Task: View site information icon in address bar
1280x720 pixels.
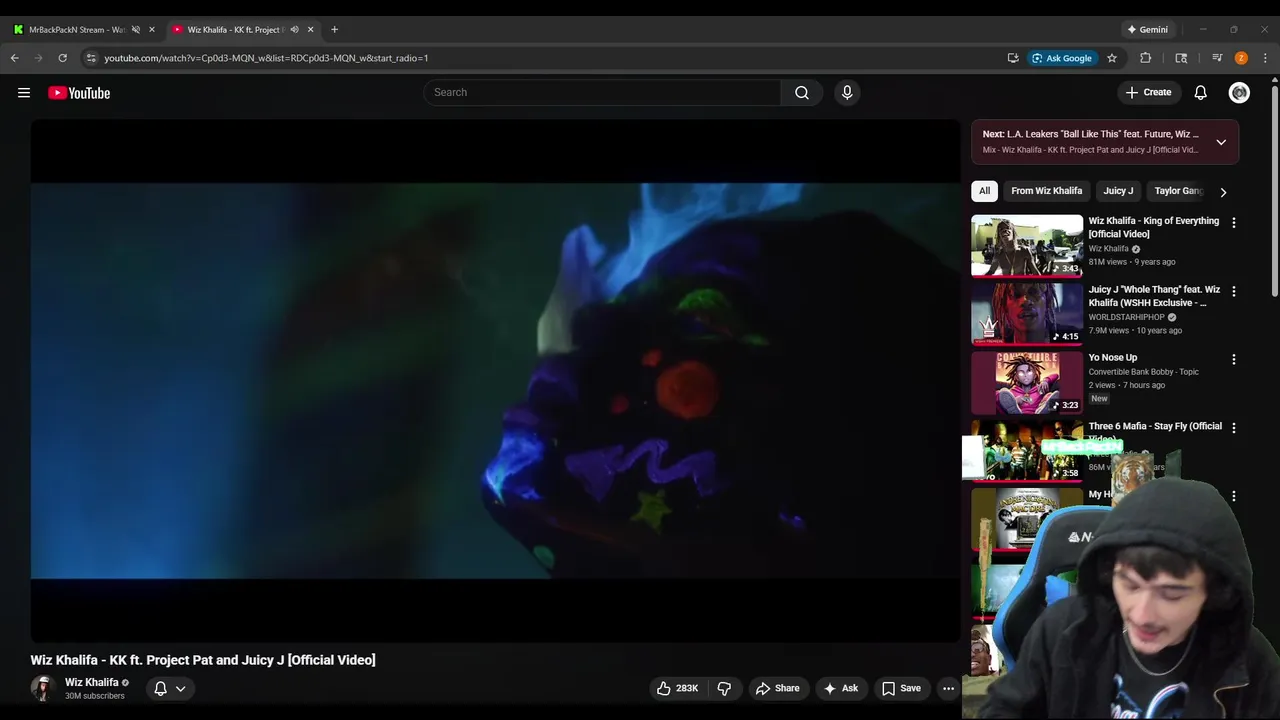Action: click(91, 58)
